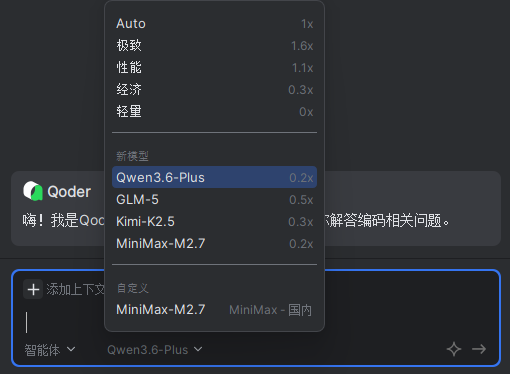Click the sparkle enhance prompt icon
510x374 pixels.
(x=454, y=349)
